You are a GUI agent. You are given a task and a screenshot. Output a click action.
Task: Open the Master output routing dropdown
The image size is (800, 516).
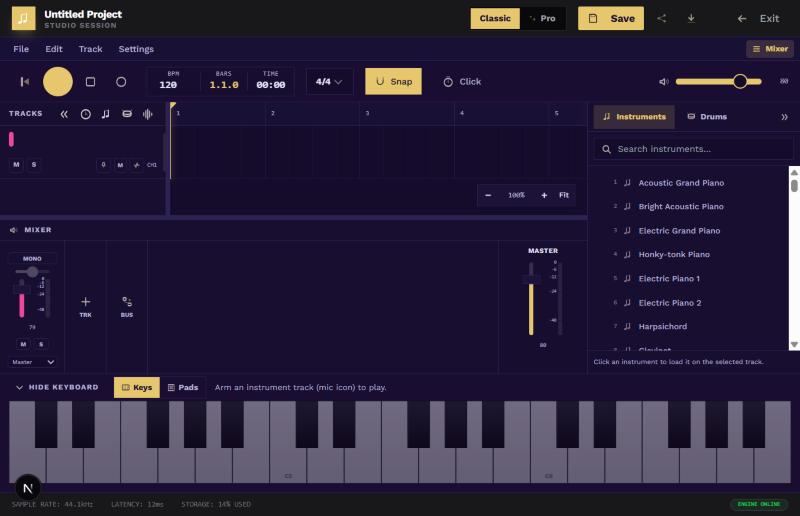pyautogui.click(x=33, y=362)
